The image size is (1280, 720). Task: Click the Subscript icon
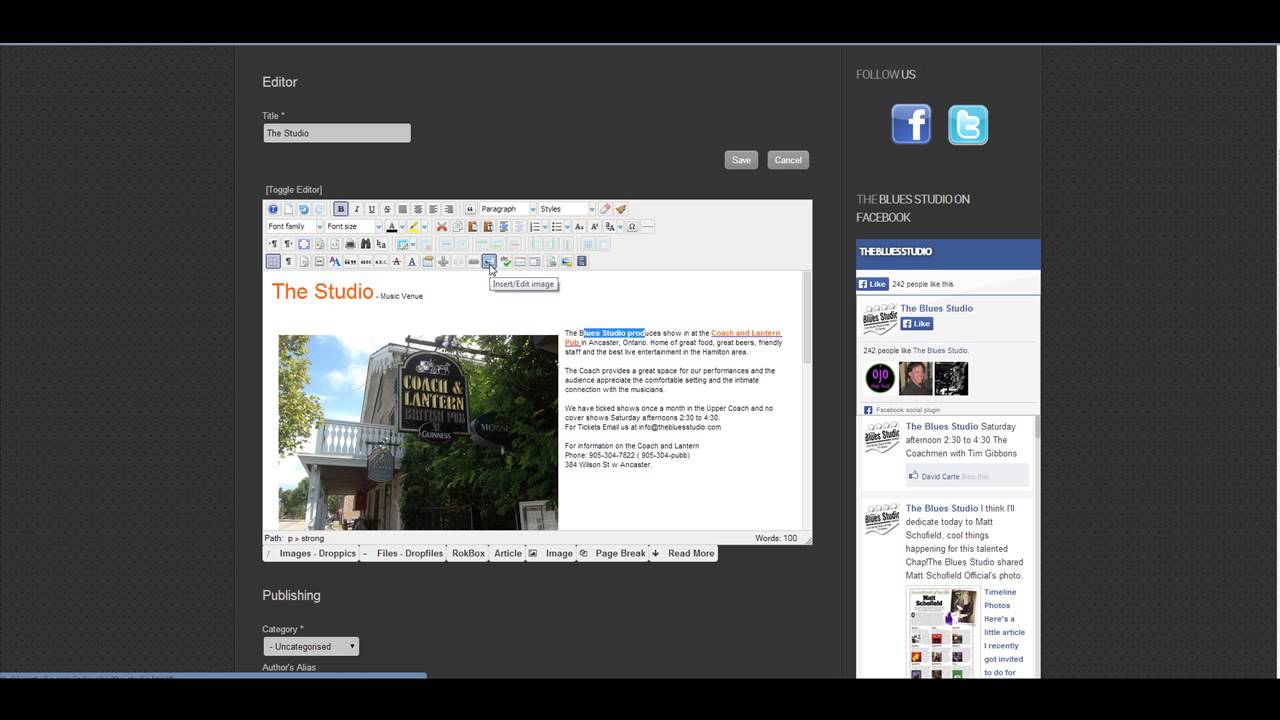(579, 227)
